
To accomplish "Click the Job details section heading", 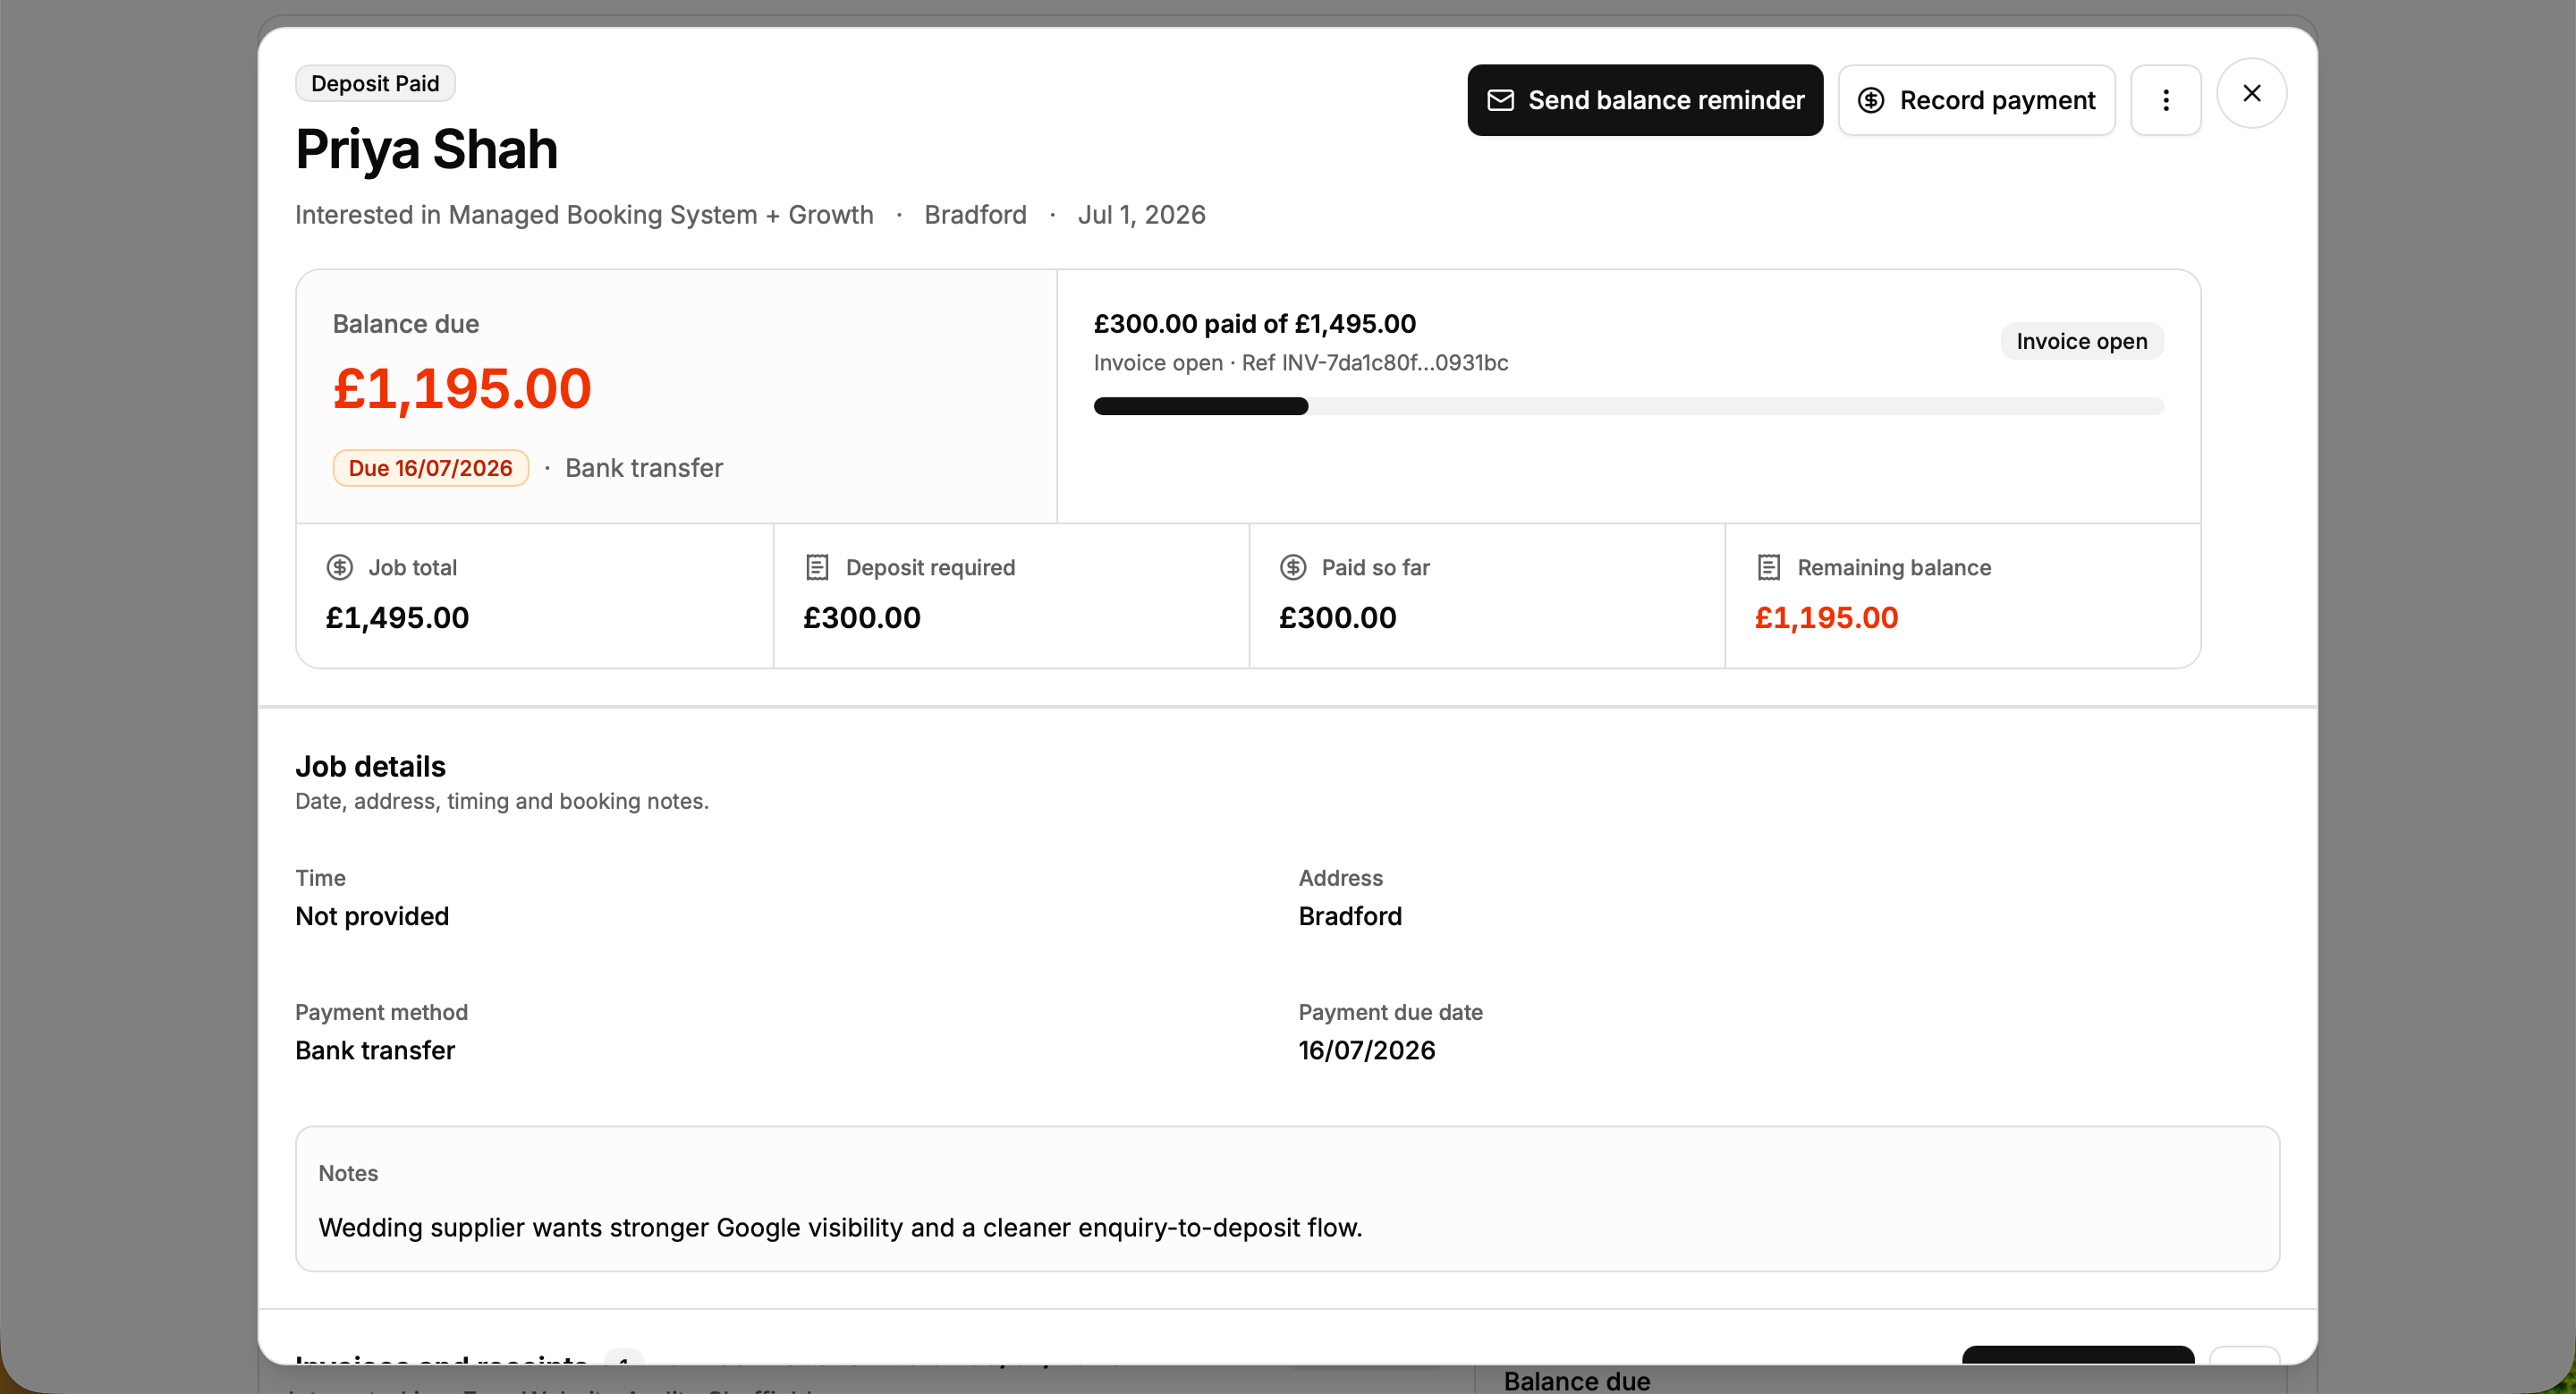I will [370, 767].
